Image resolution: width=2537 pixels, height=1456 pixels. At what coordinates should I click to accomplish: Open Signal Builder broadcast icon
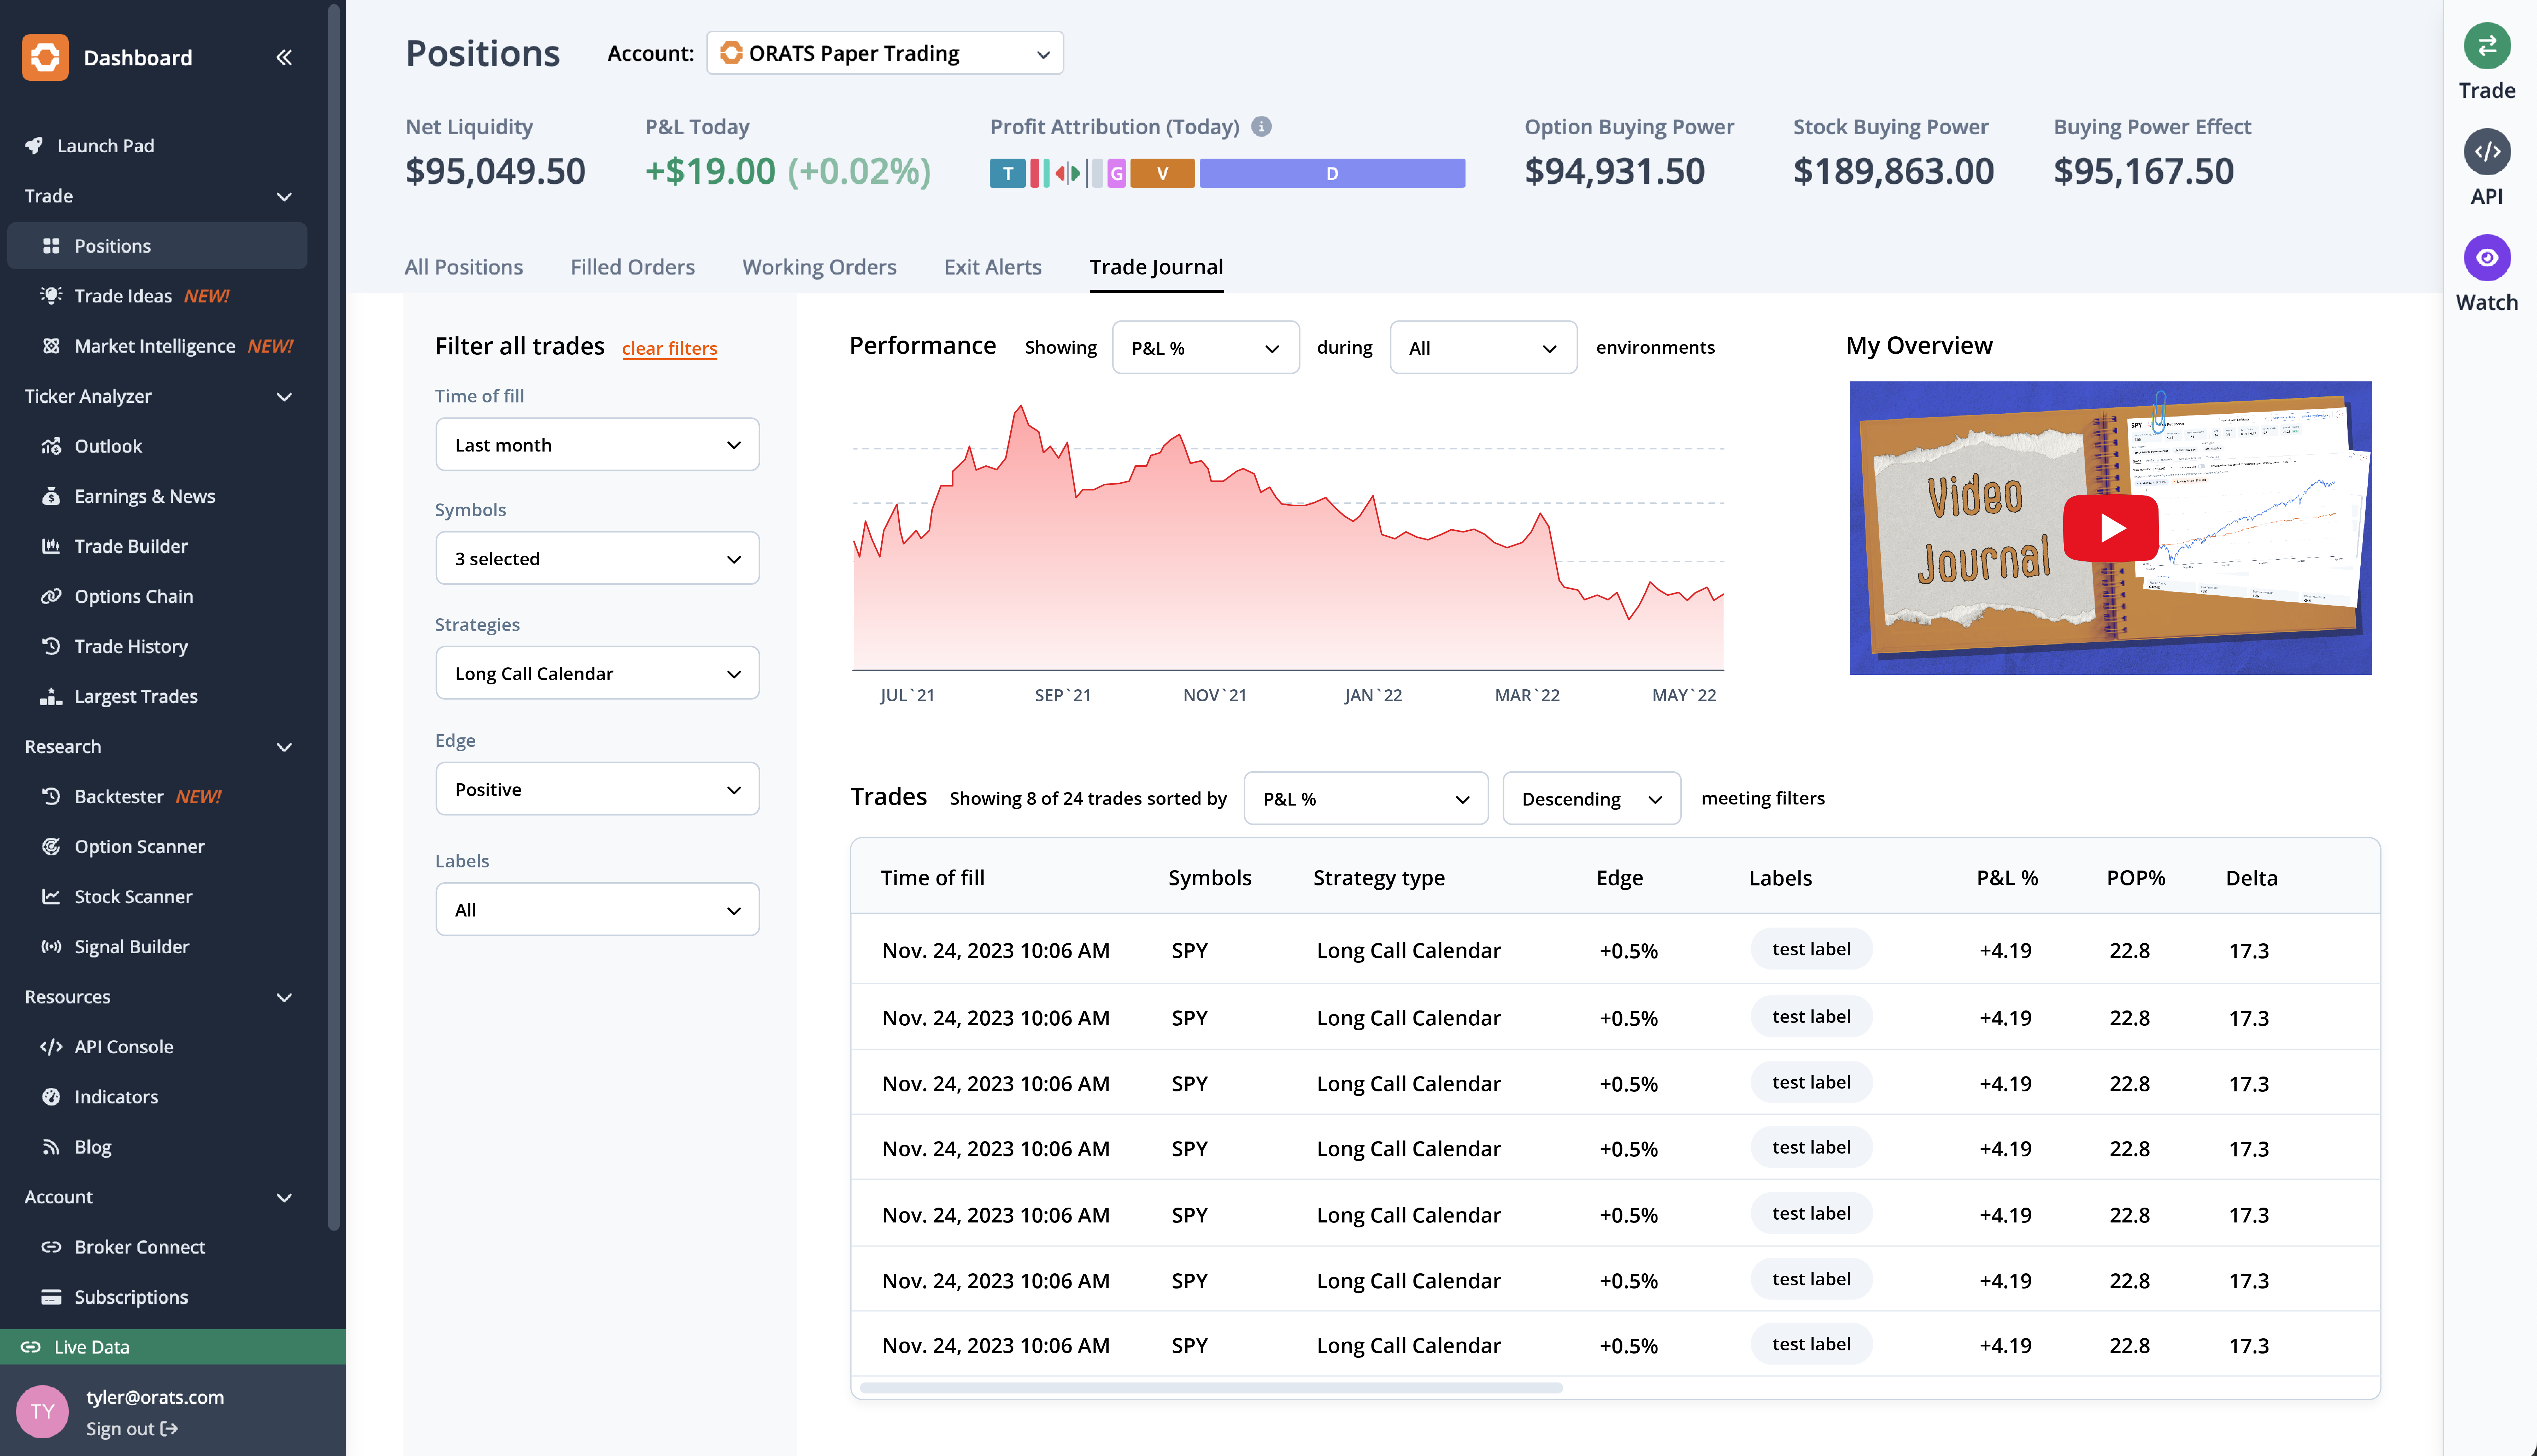[51, 946]
